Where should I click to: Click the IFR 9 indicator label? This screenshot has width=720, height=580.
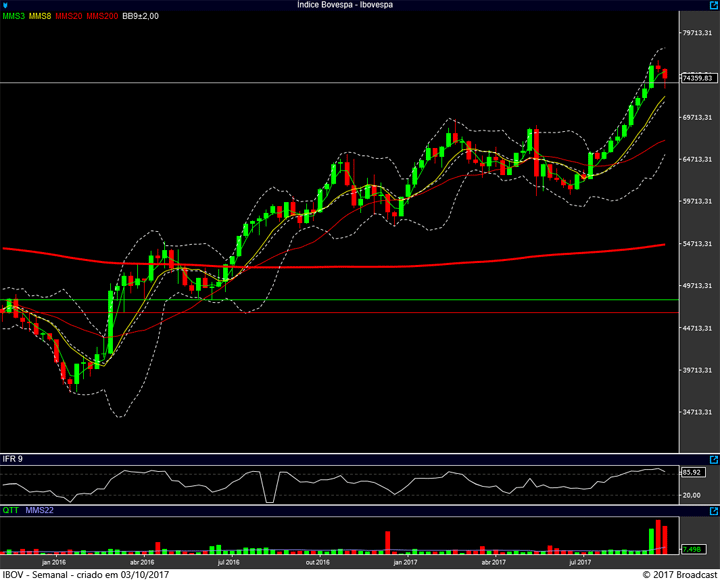coord(13,459)
